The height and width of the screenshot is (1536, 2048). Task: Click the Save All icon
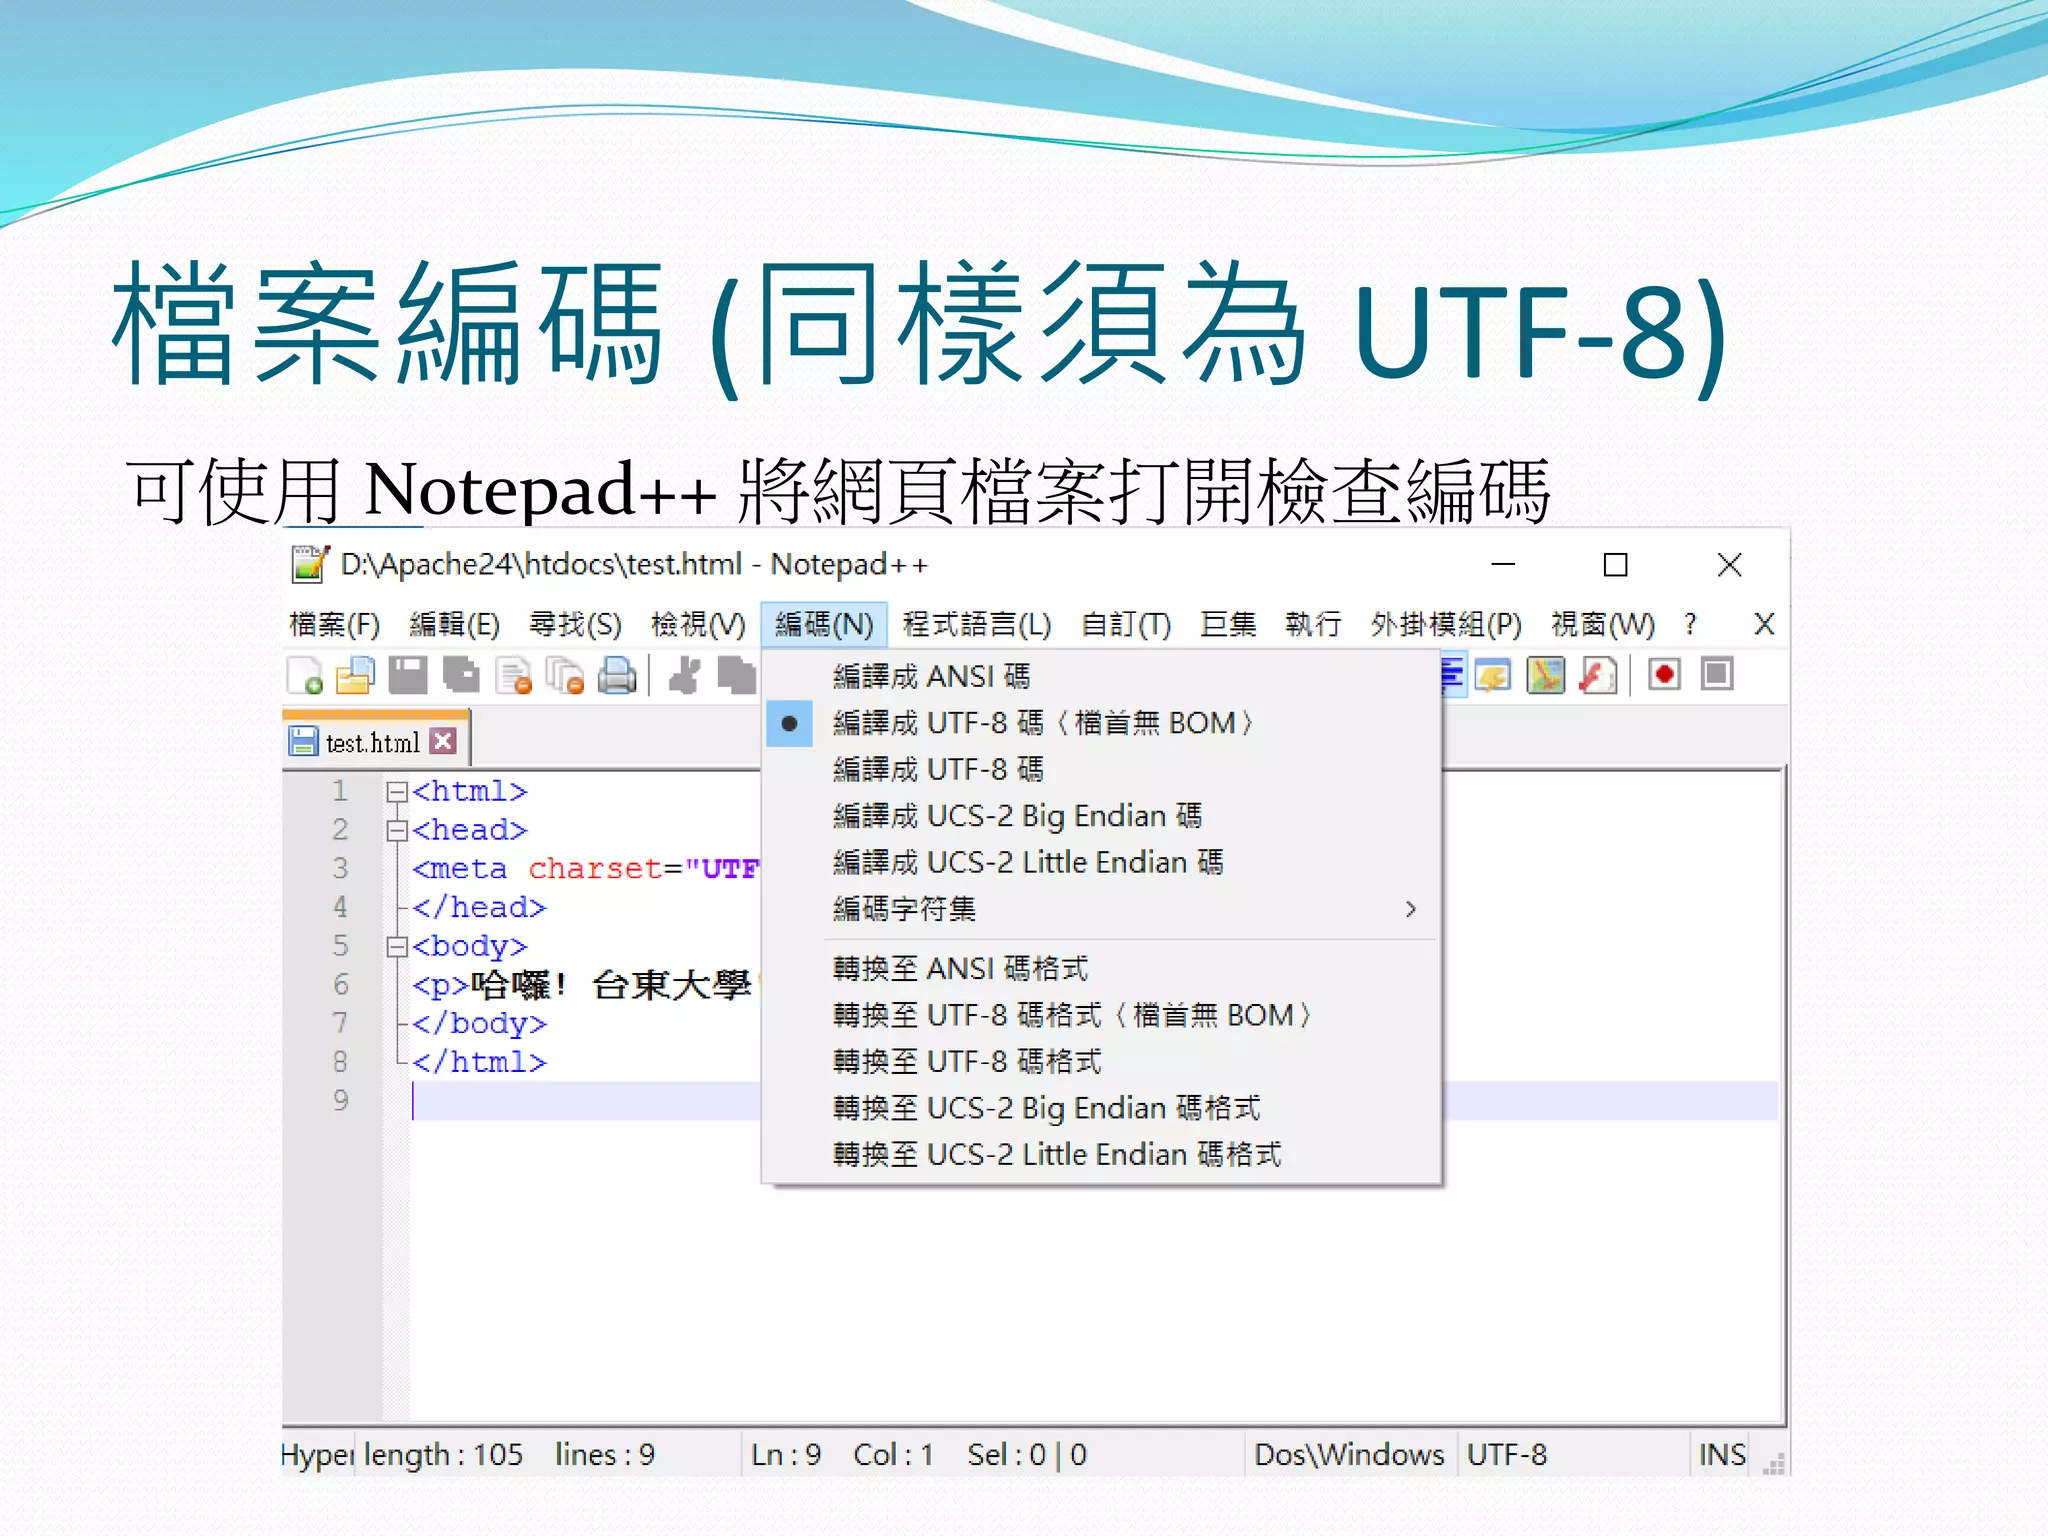461,676
